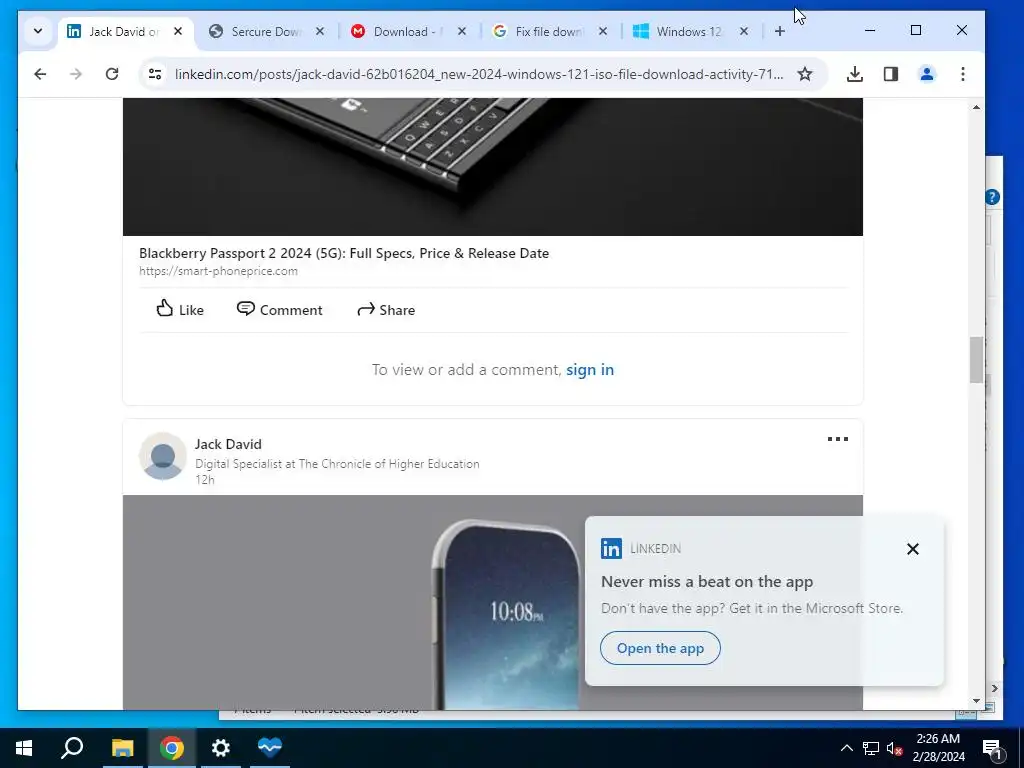
Task: Close the MEGA Download tab
Action: click(x=462, y=31)
